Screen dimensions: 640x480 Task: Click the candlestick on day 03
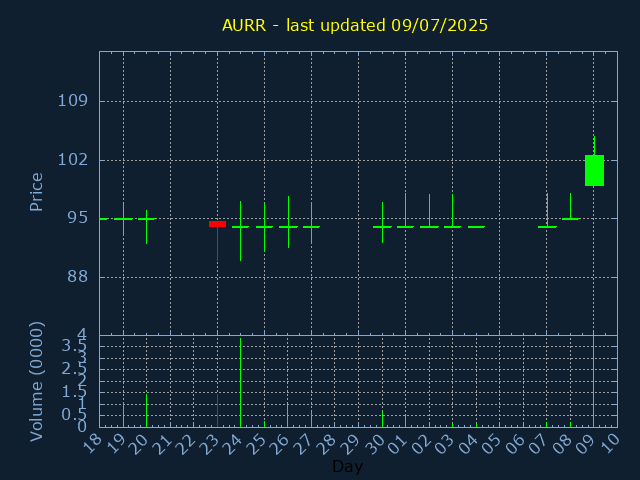click(452, 211)
